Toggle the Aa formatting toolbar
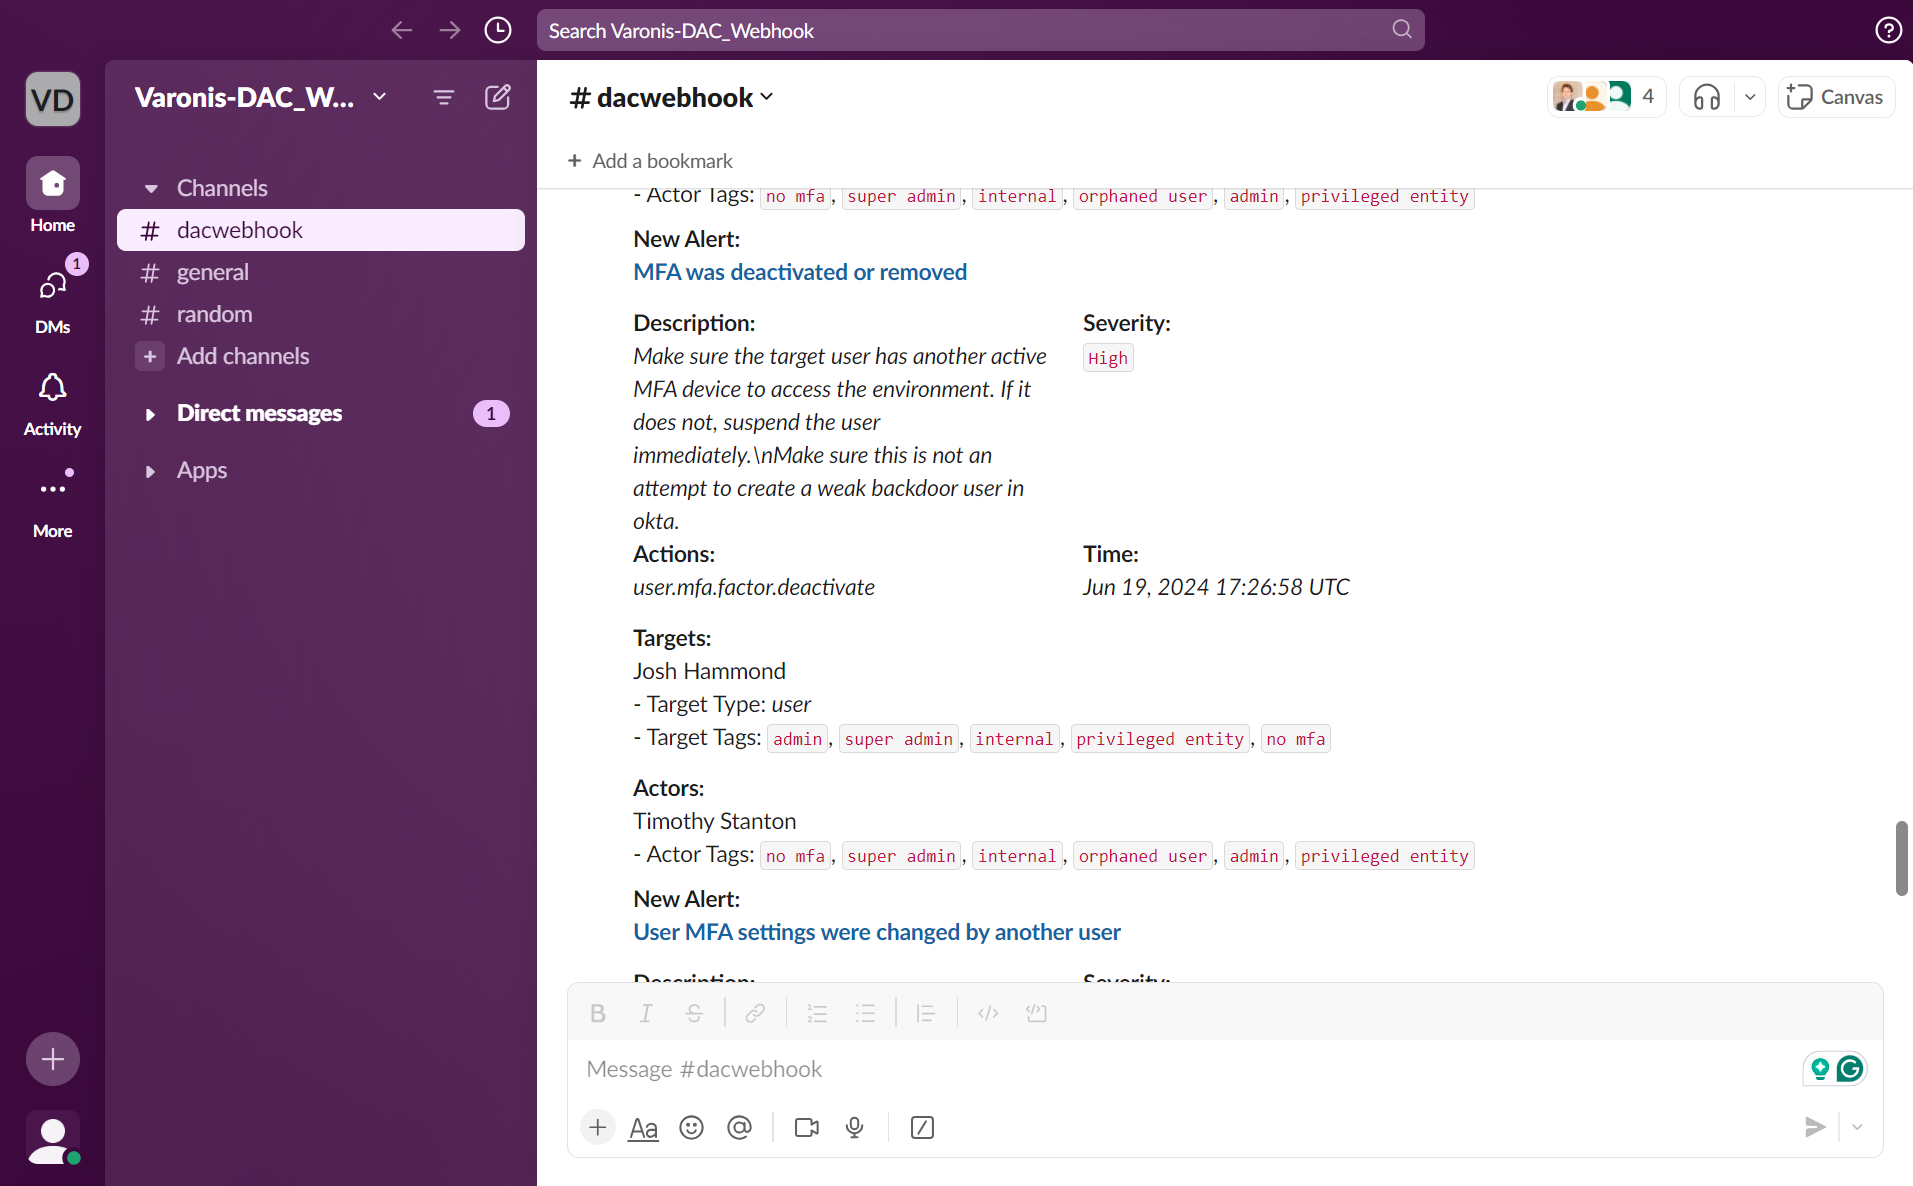The image size is (1913, 1186). tap(643, 1127)
